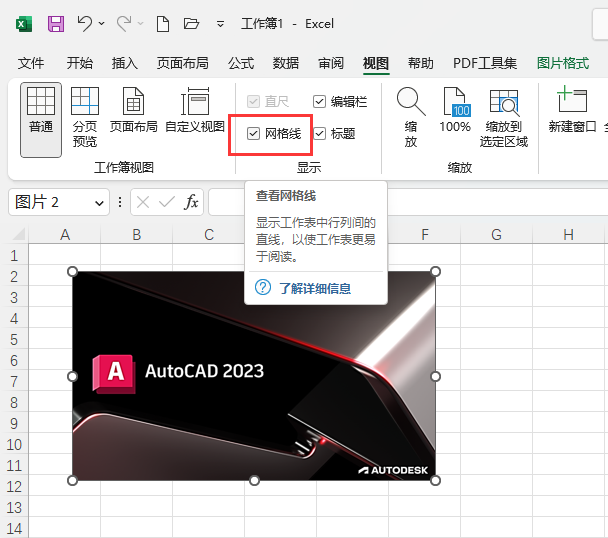This screenshot has height=538, width=608.
Task: Click the formula bar options dots
Action: tap(120, 202)
